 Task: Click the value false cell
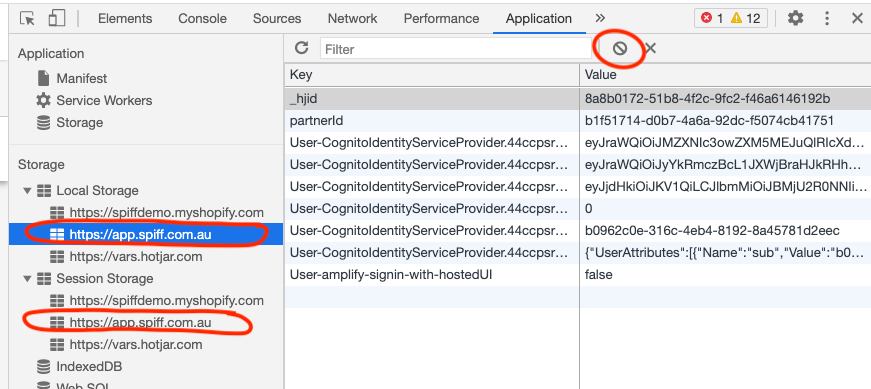tap(725, 275)
